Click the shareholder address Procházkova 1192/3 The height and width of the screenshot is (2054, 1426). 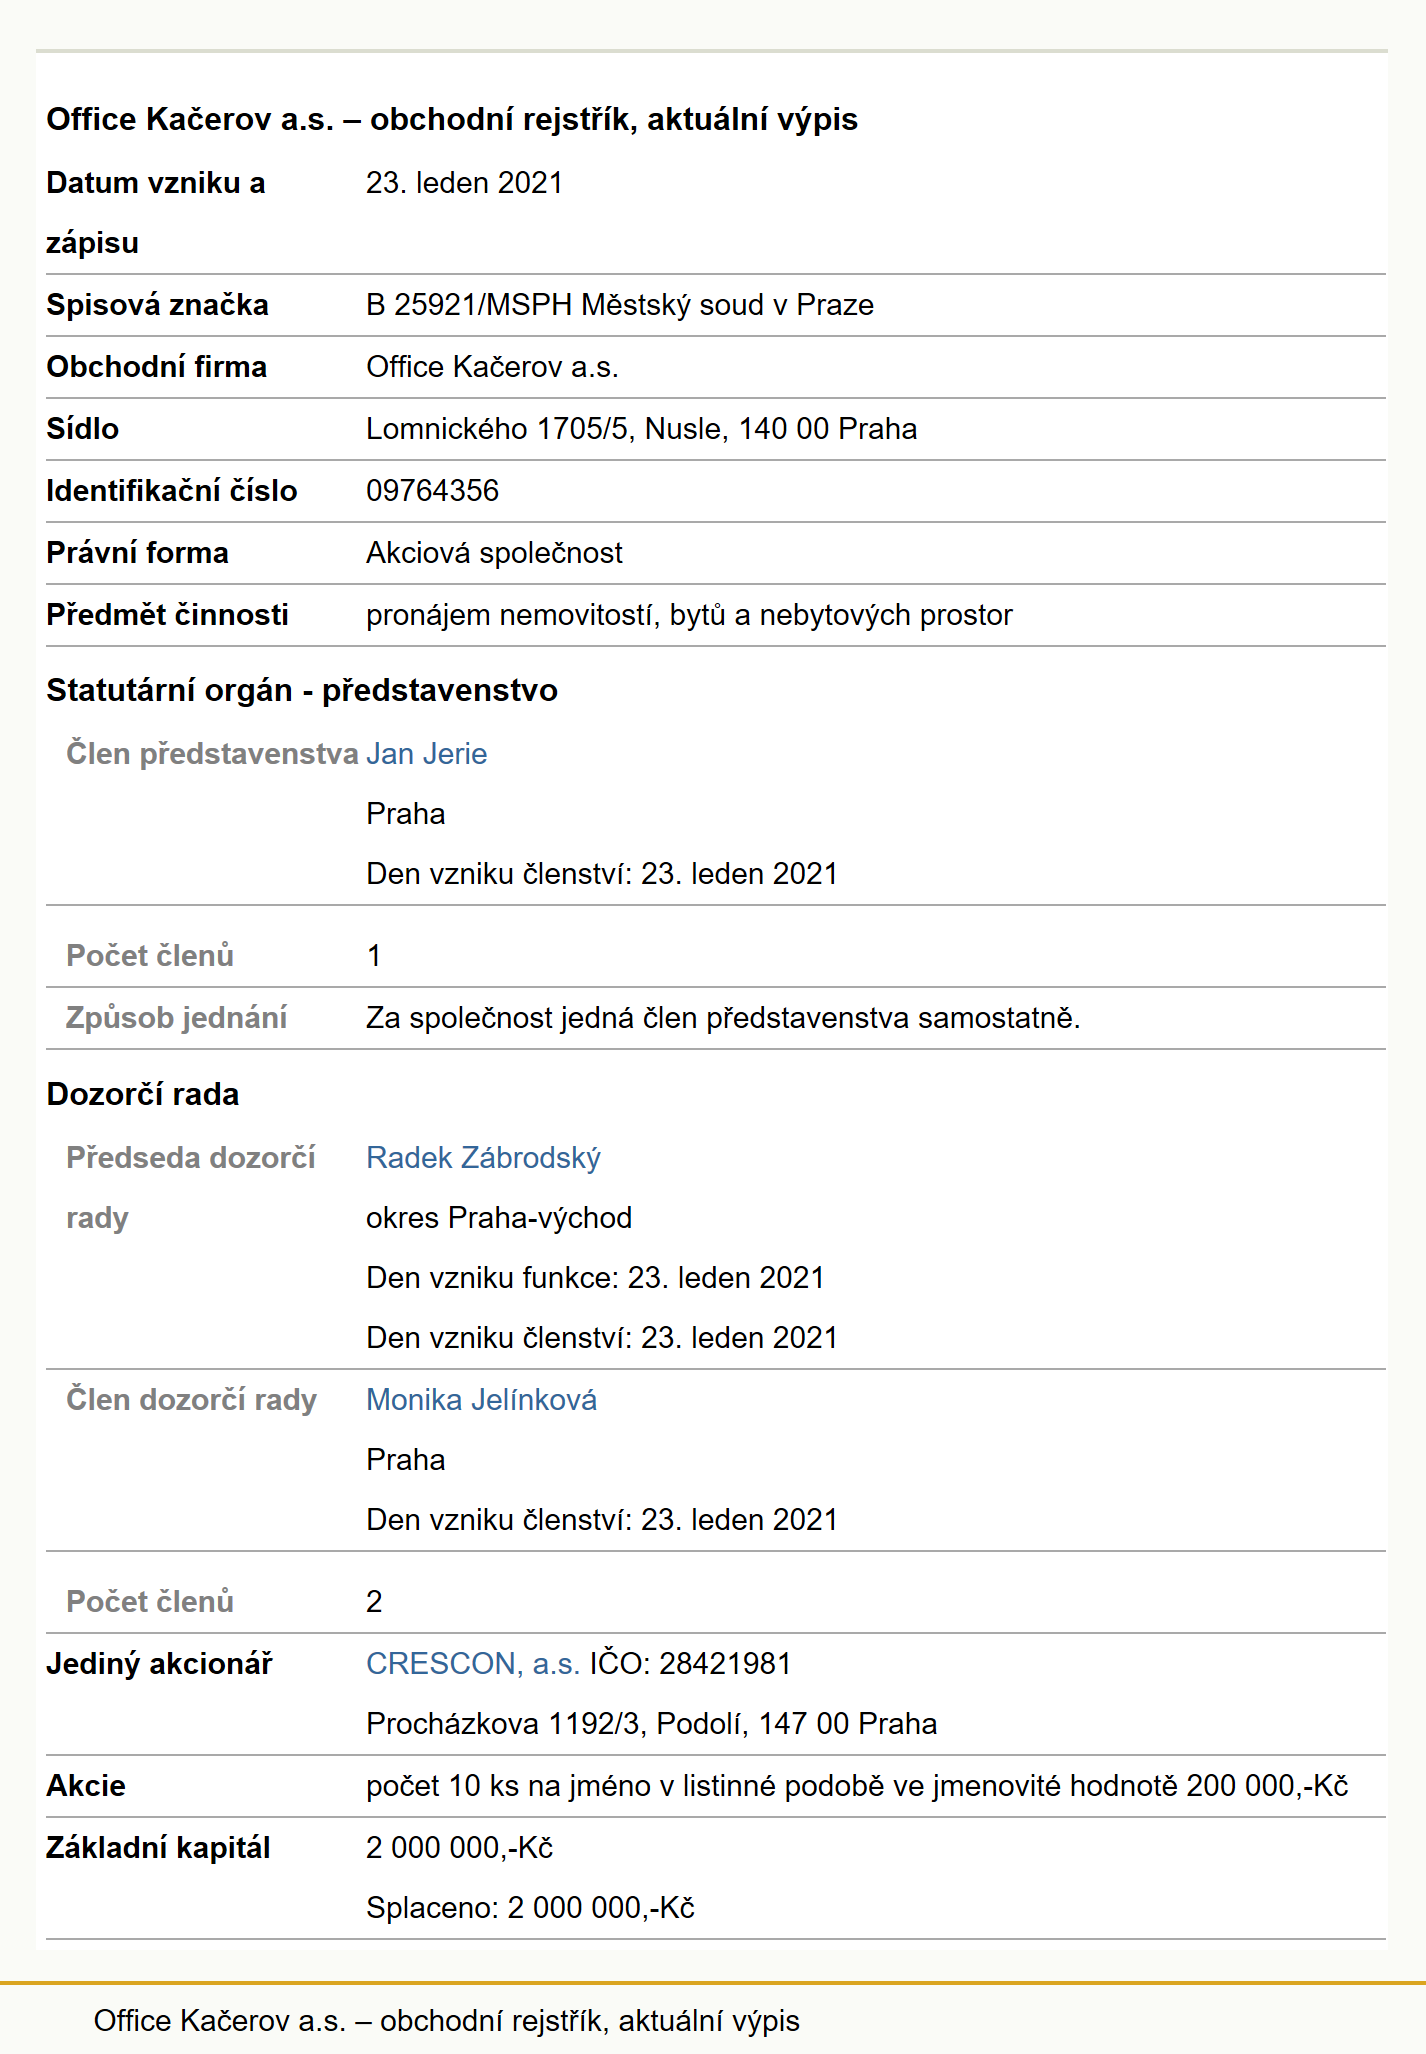[651, 1724]
